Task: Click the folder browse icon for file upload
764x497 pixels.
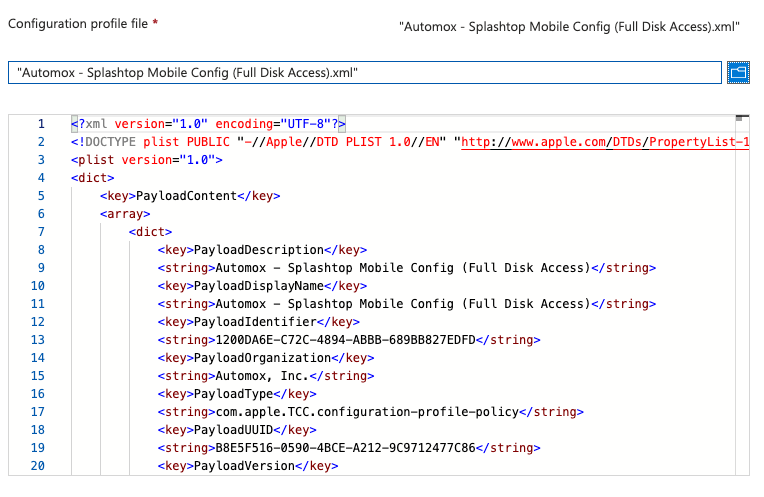Action: pos(738,72)
